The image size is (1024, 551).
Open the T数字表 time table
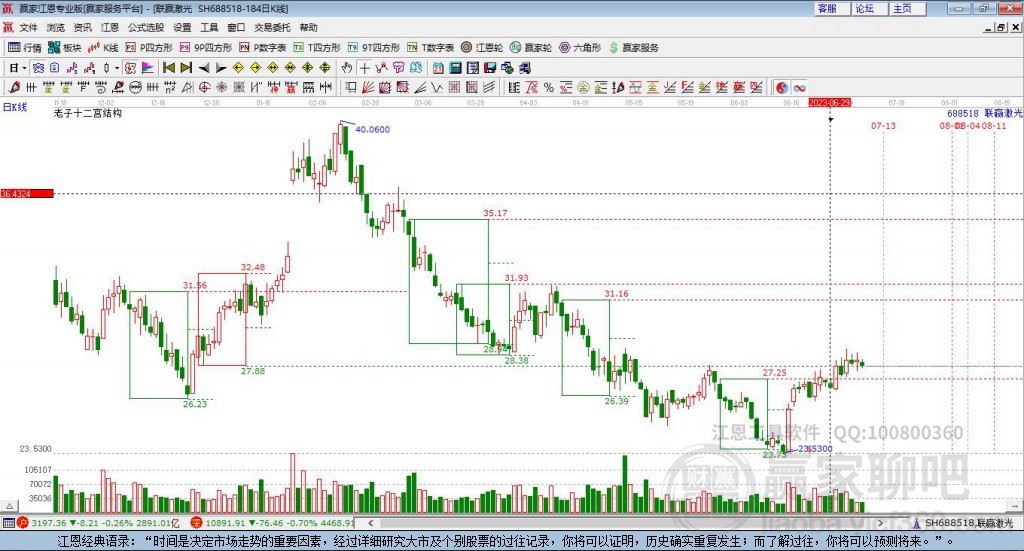click(430, 48)
